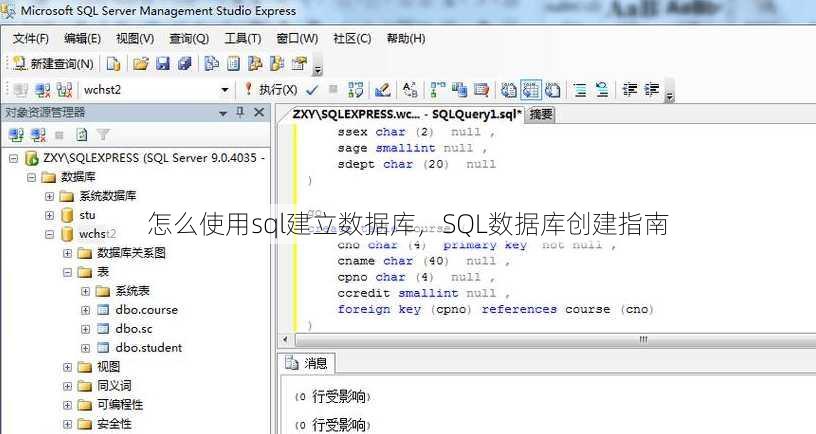
Task: Switch to results to file
Action: 553,90
